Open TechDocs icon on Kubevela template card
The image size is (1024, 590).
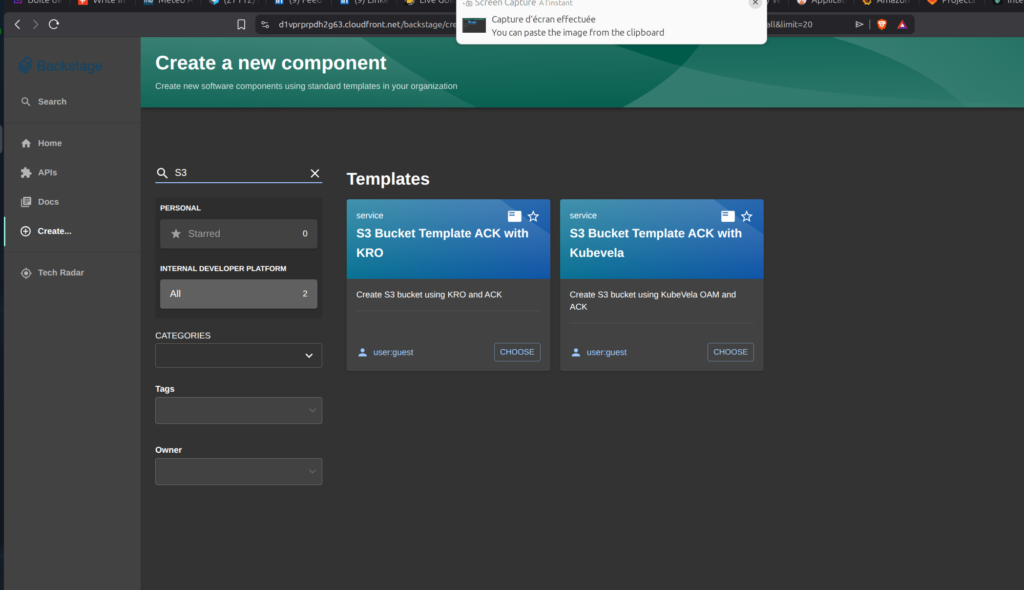[728, 216]
